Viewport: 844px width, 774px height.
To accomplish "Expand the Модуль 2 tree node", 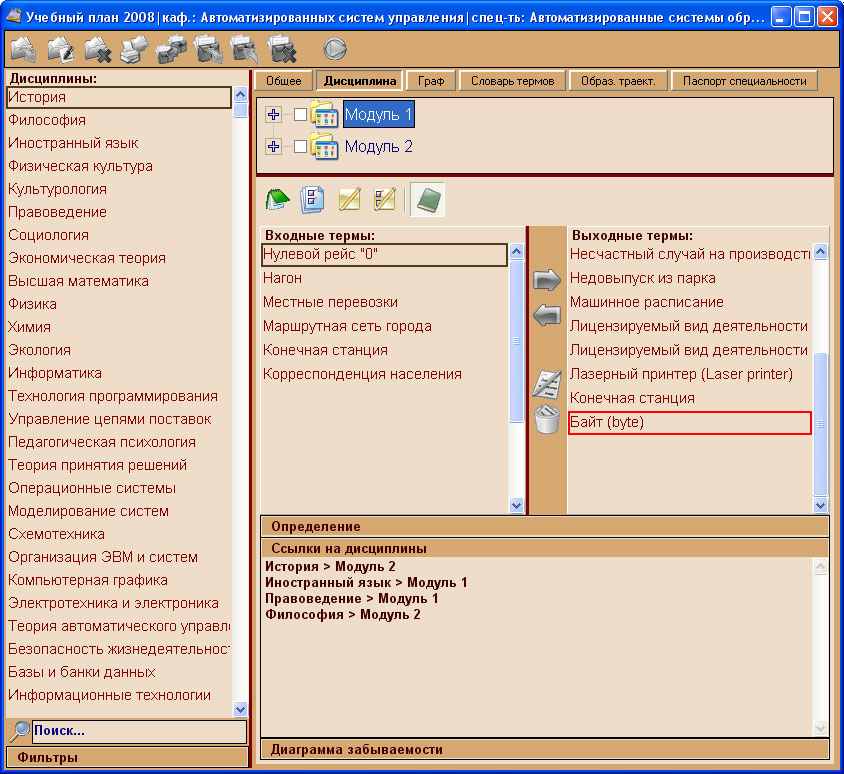I will click(273, 146).
